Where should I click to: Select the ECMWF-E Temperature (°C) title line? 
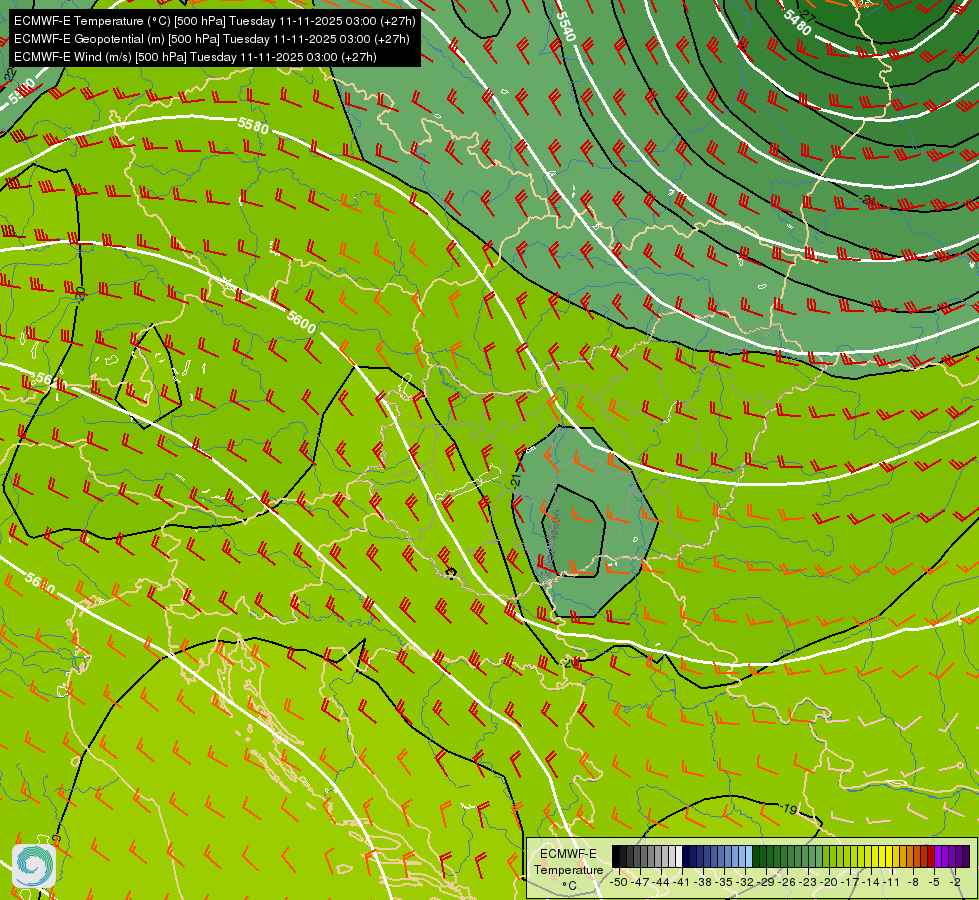coord(214,21)
